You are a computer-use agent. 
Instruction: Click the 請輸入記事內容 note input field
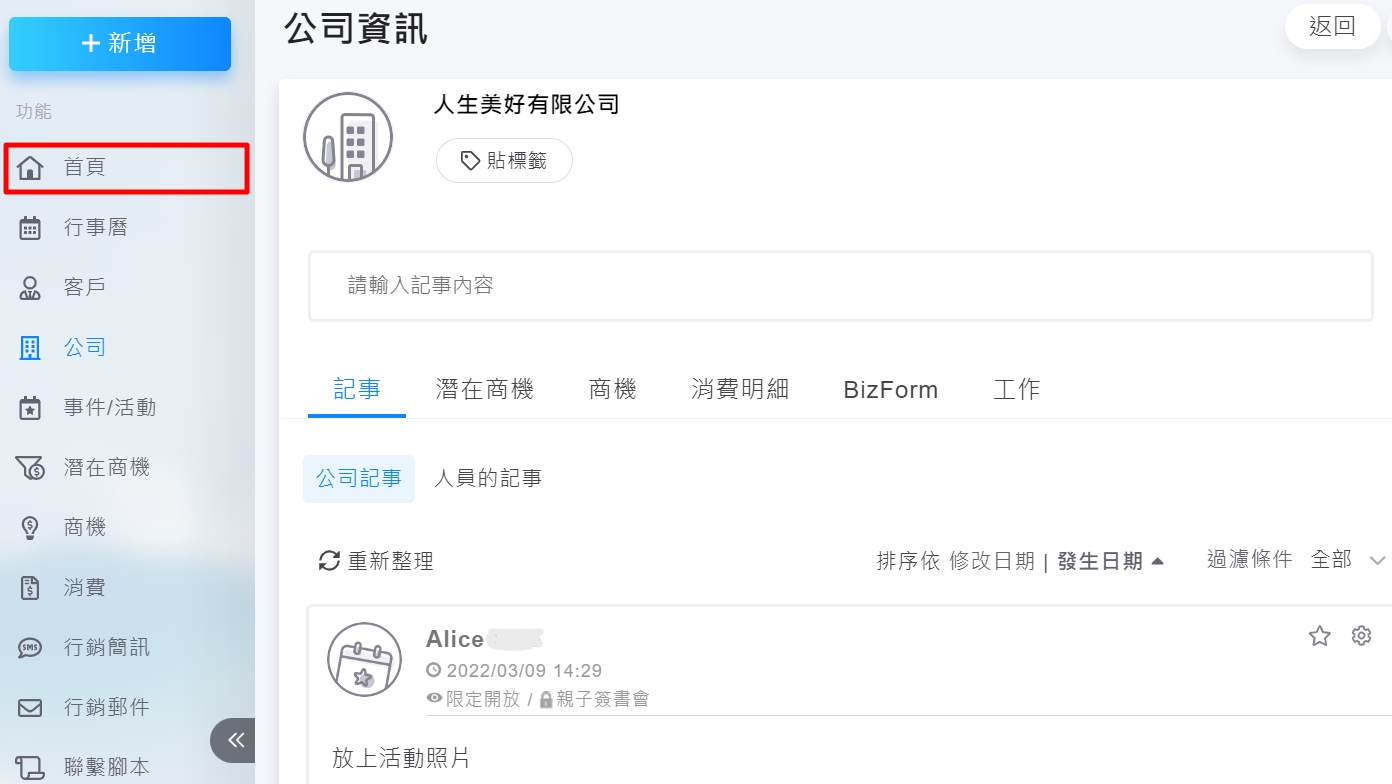tap(840, 286)
